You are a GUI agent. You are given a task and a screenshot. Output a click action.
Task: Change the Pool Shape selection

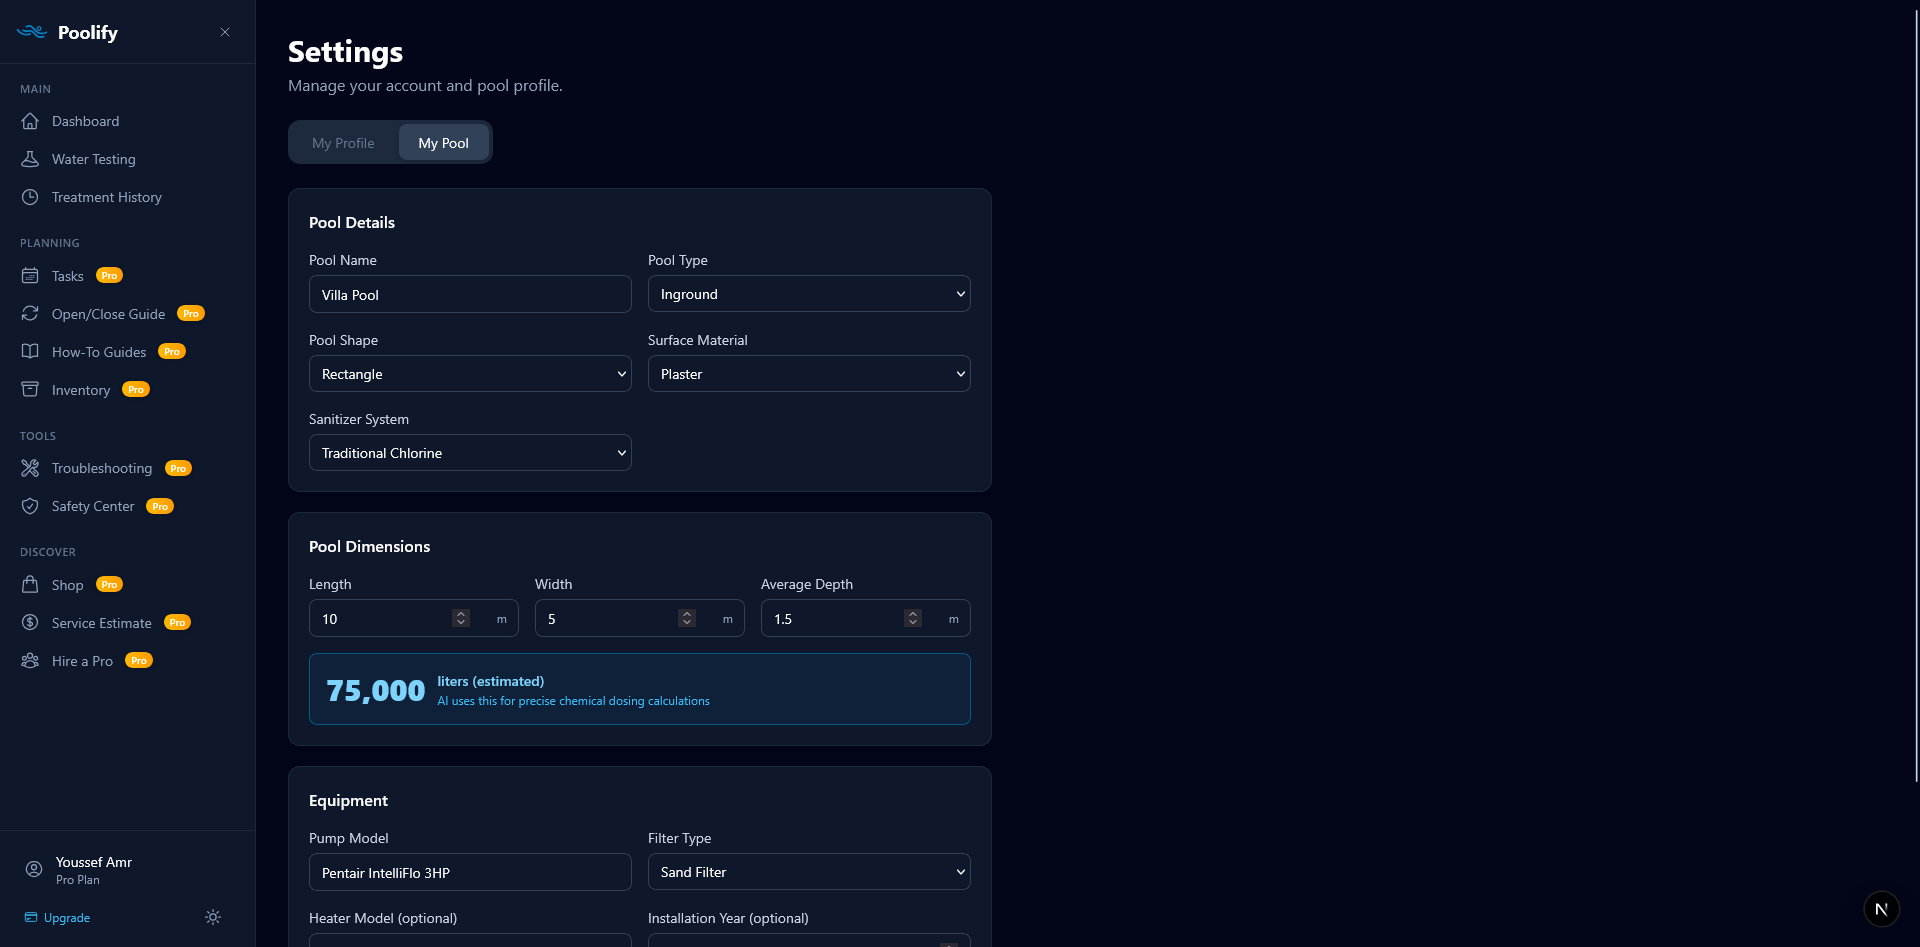tap(469, 373)
